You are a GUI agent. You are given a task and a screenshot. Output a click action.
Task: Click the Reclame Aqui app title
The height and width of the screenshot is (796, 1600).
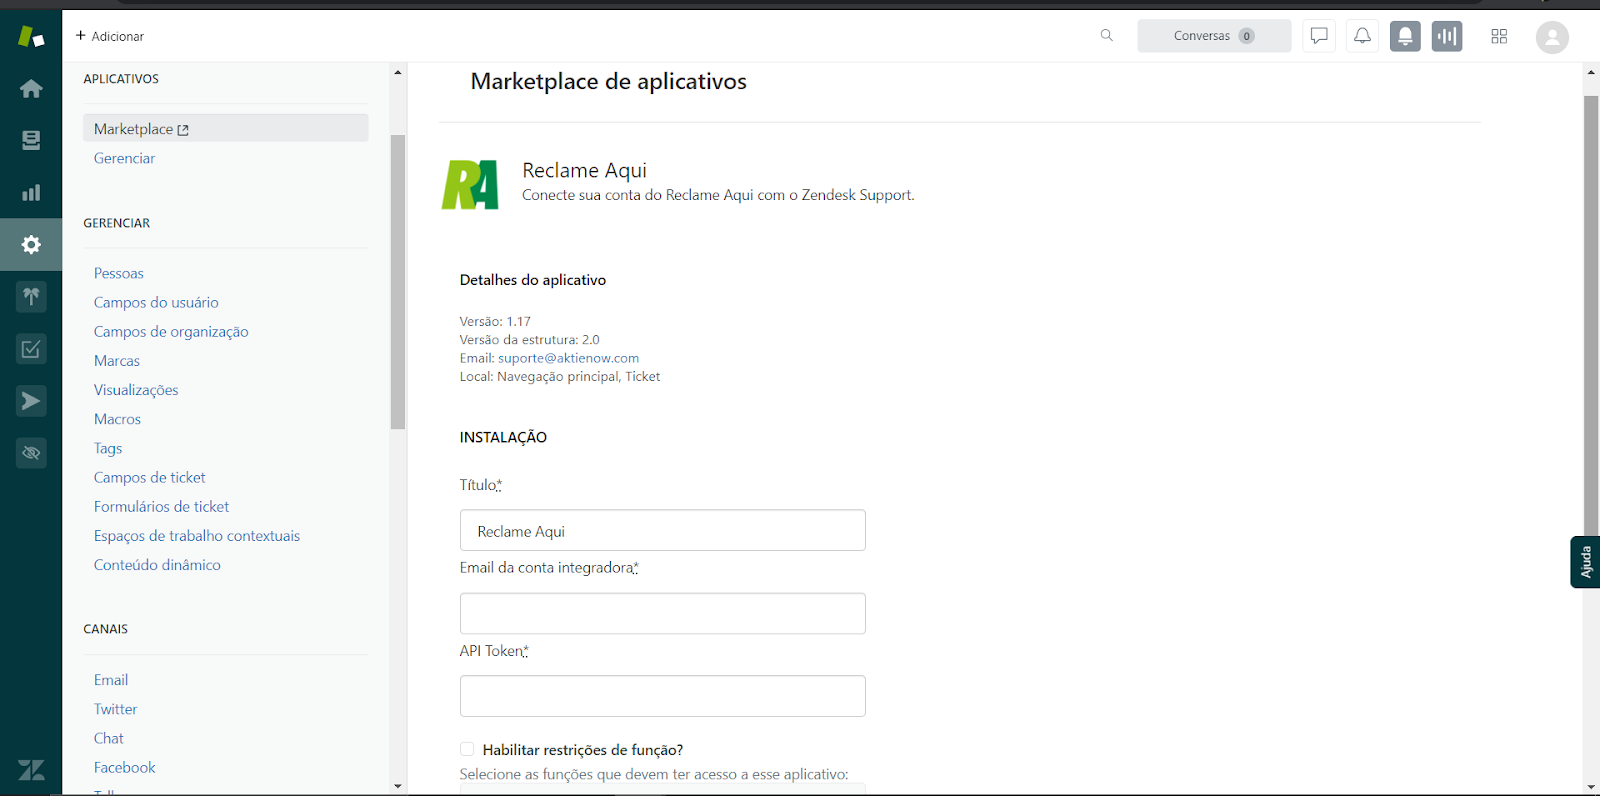pos(584,170)
